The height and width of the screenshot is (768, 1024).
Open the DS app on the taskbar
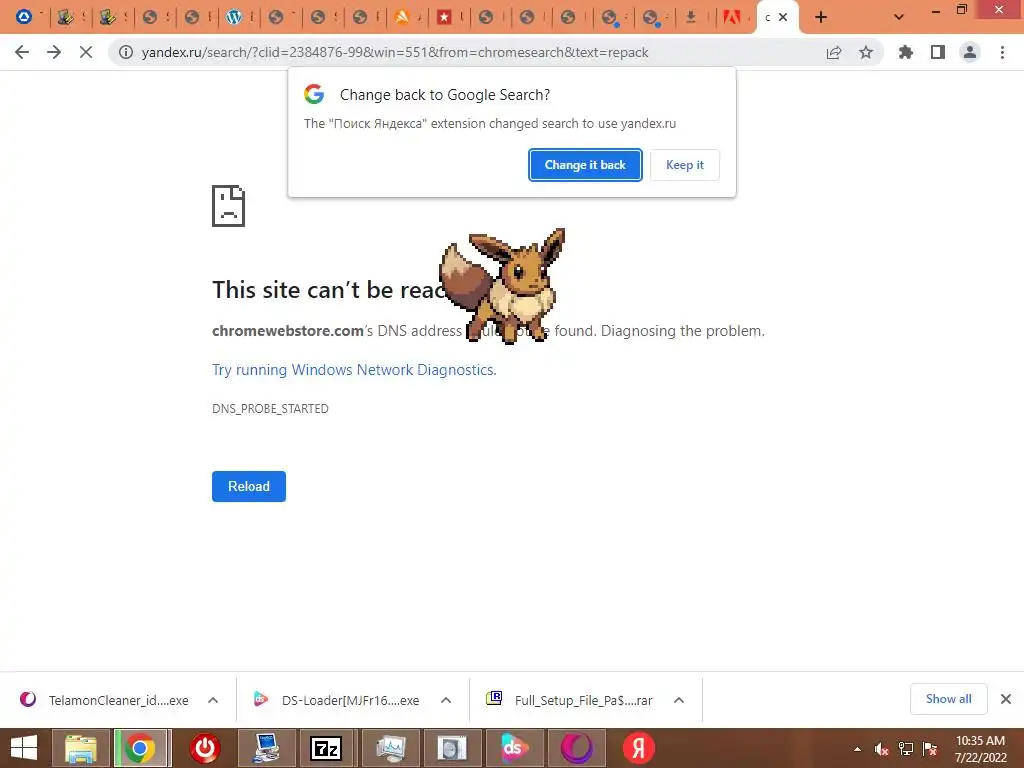click(x=514, y=748)
